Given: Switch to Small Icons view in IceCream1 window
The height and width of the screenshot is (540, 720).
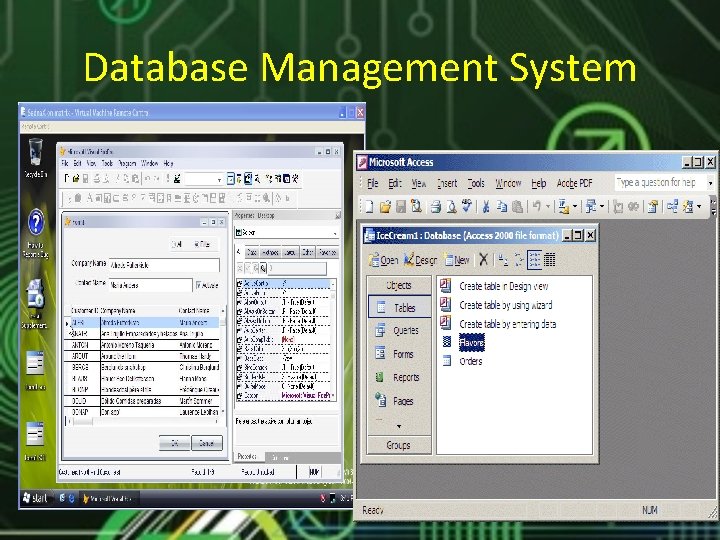Looking at the screenshot, I should [x=518, y=260].
